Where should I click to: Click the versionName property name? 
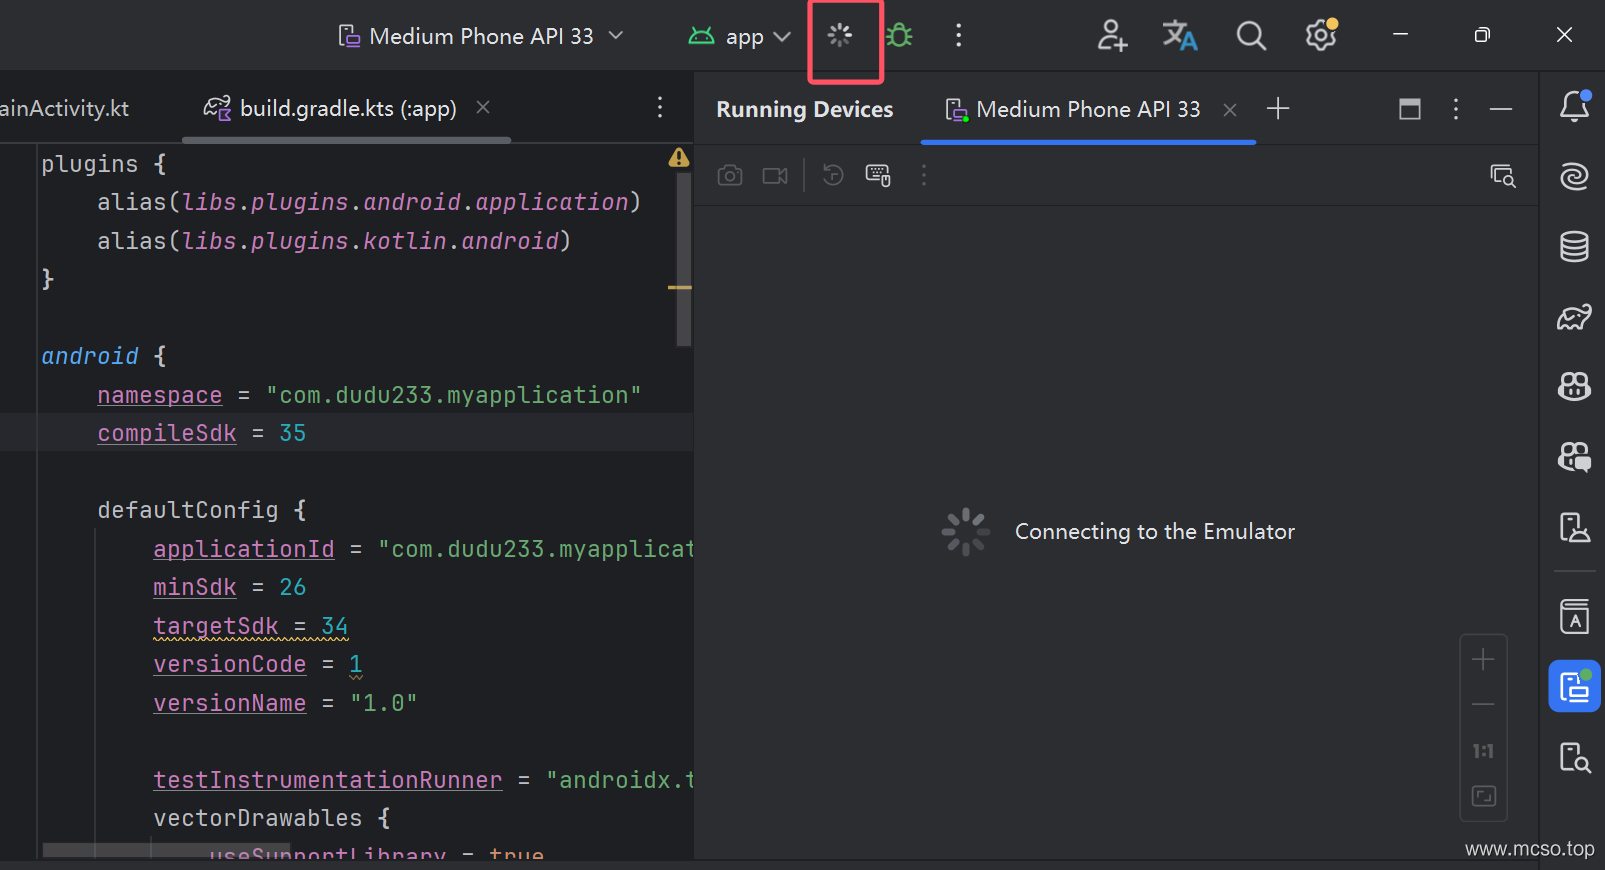[x=230, y=704]
